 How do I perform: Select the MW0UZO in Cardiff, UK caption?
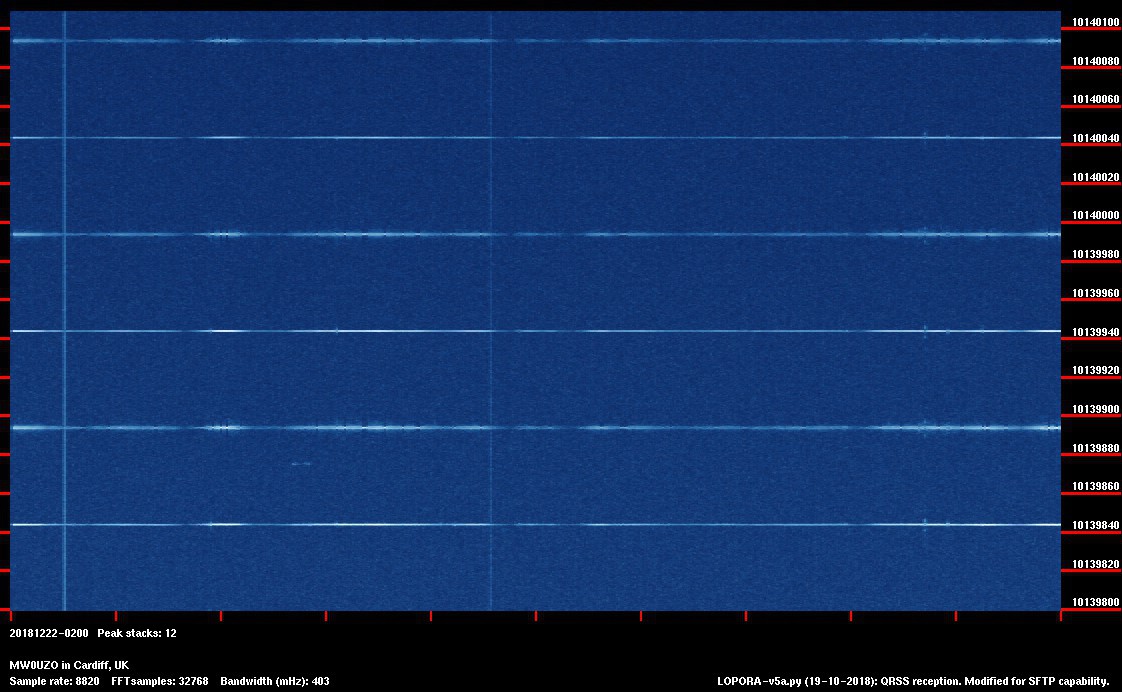pos(68,665)
